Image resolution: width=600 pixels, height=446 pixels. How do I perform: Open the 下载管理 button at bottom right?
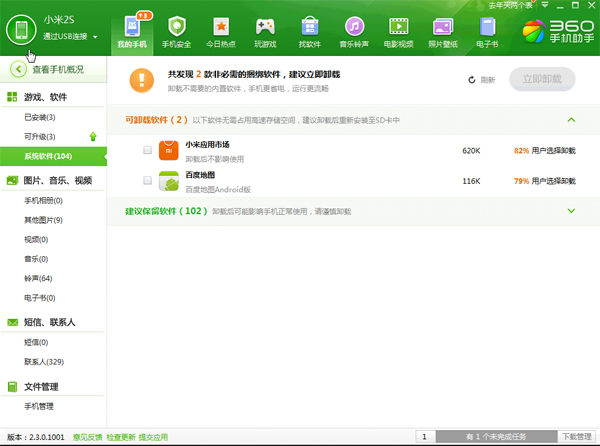[576, 437]
